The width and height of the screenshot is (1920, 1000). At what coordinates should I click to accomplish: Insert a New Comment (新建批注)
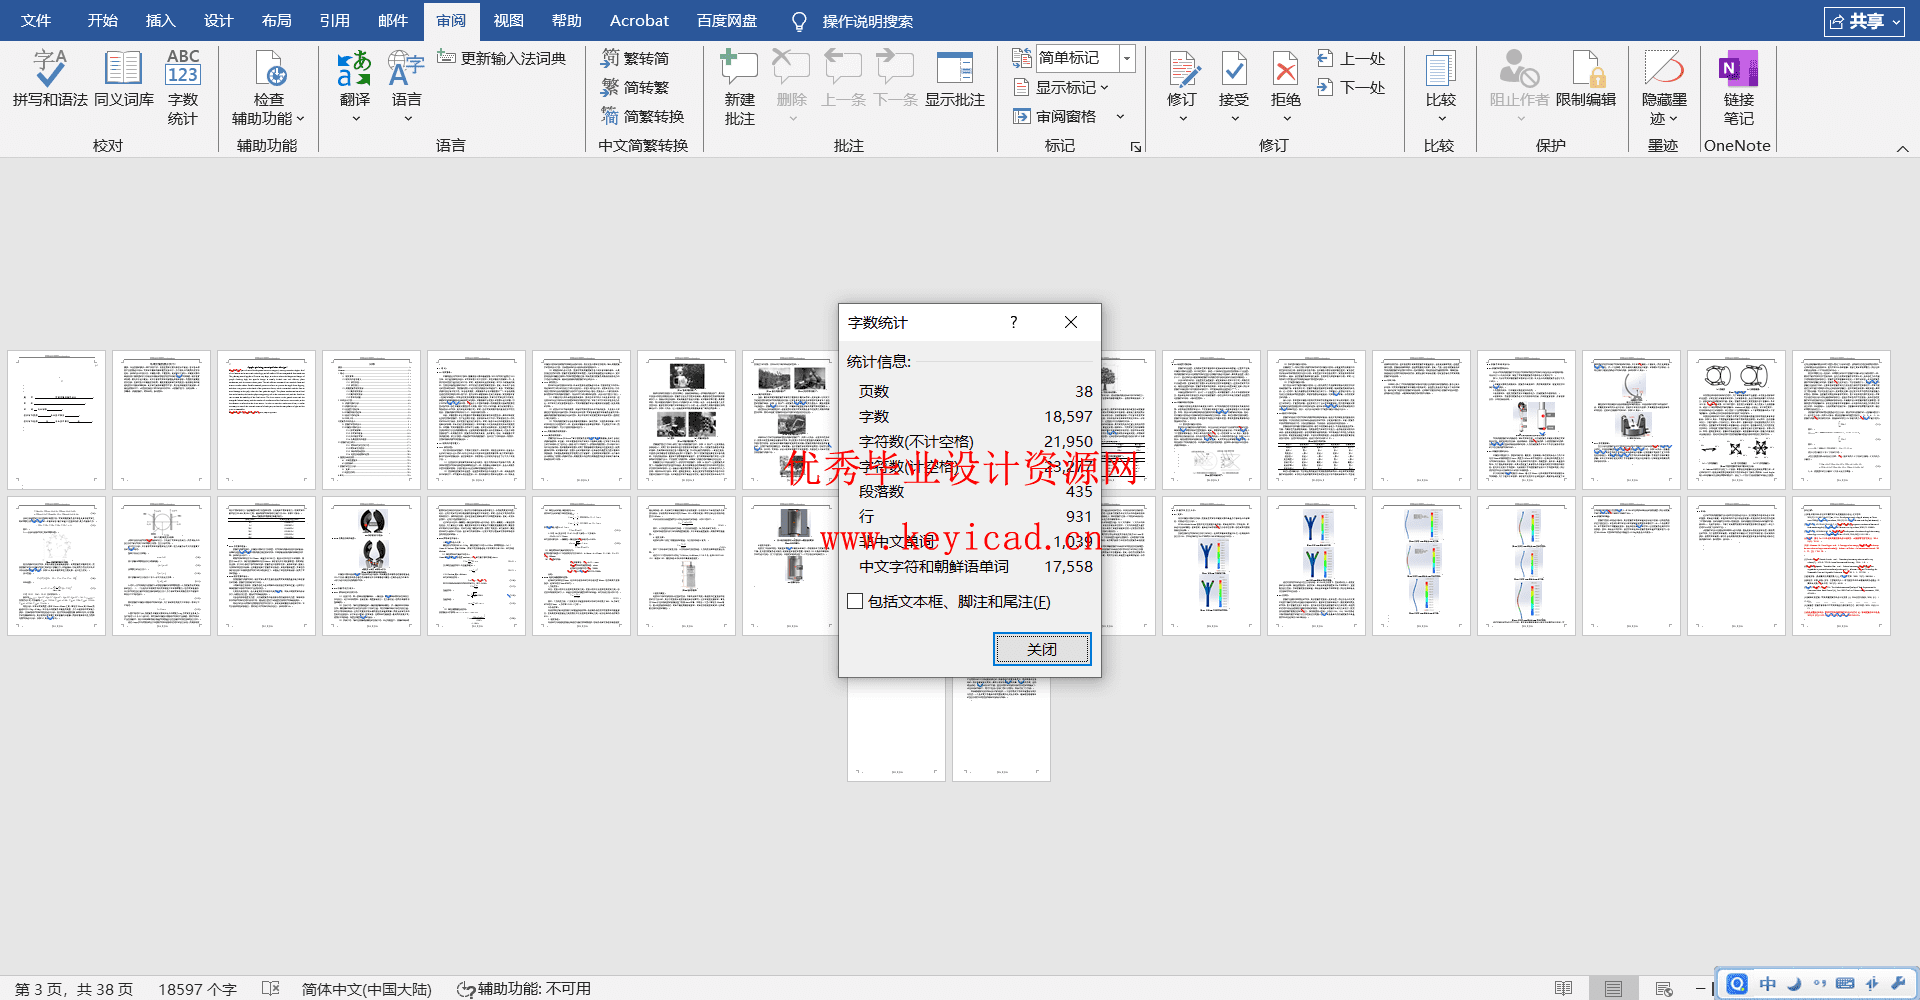click(x=739, y=87)
